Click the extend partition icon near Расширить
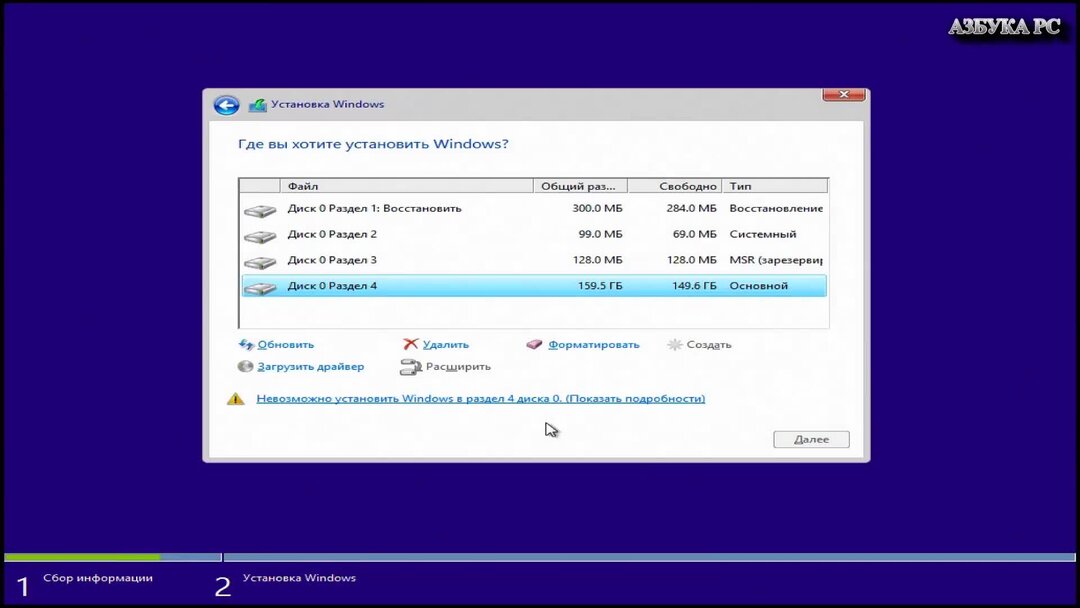Viewport: 1080px width, 608px height. click(411, 367)
